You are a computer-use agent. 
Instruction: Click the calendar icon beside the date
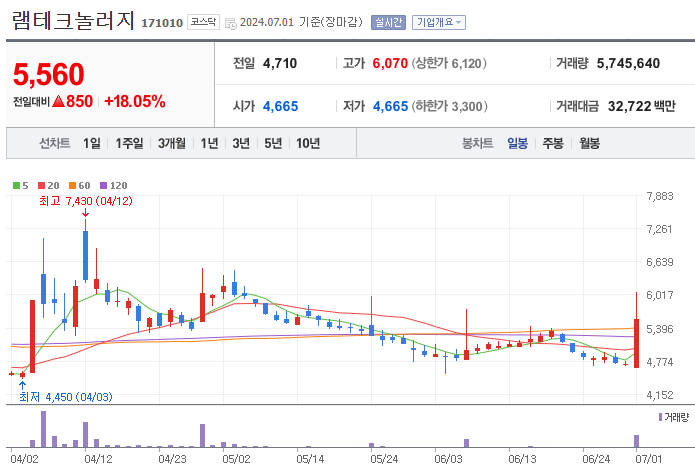point(231,23)
